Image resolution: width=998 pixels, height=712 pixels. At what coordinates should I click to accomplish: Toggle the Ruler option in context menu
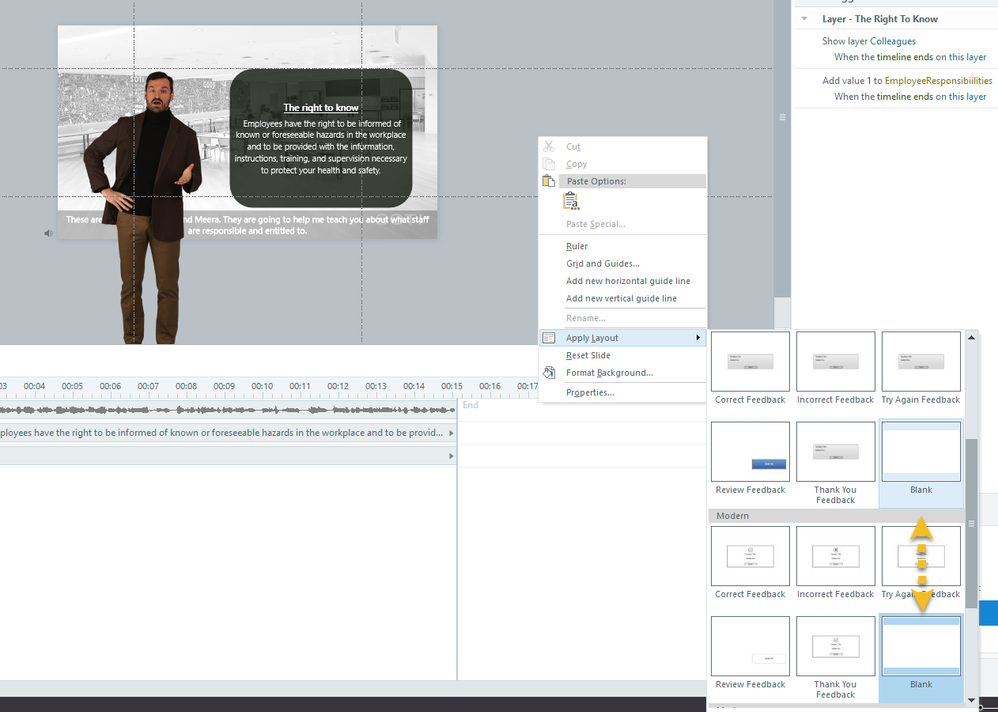[x=576, y=246]
